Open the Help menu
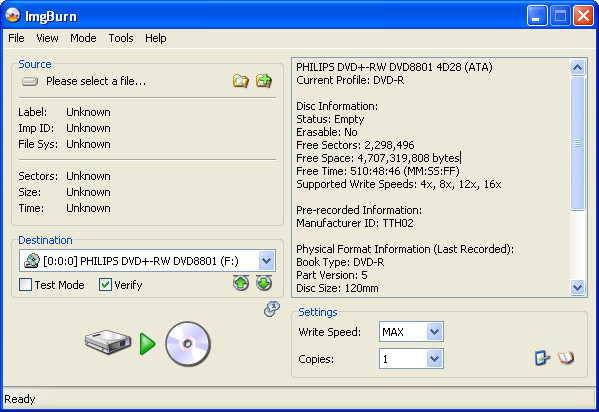Screen dimensions: 599x412 [155, 38]
